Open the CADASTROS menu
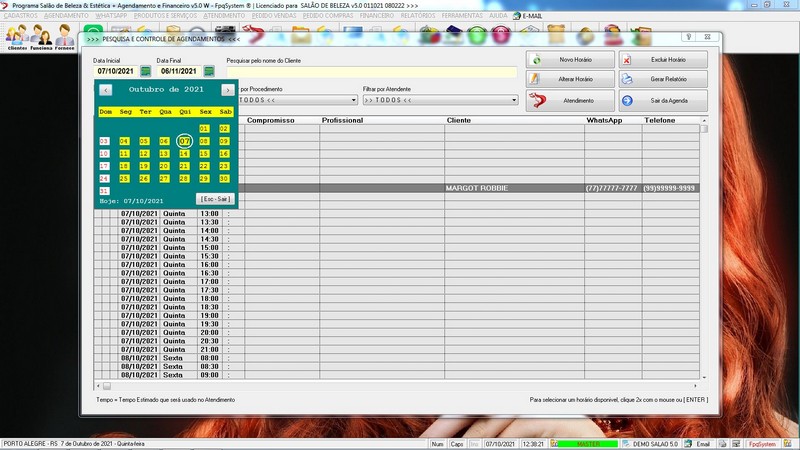 point(20,16)
